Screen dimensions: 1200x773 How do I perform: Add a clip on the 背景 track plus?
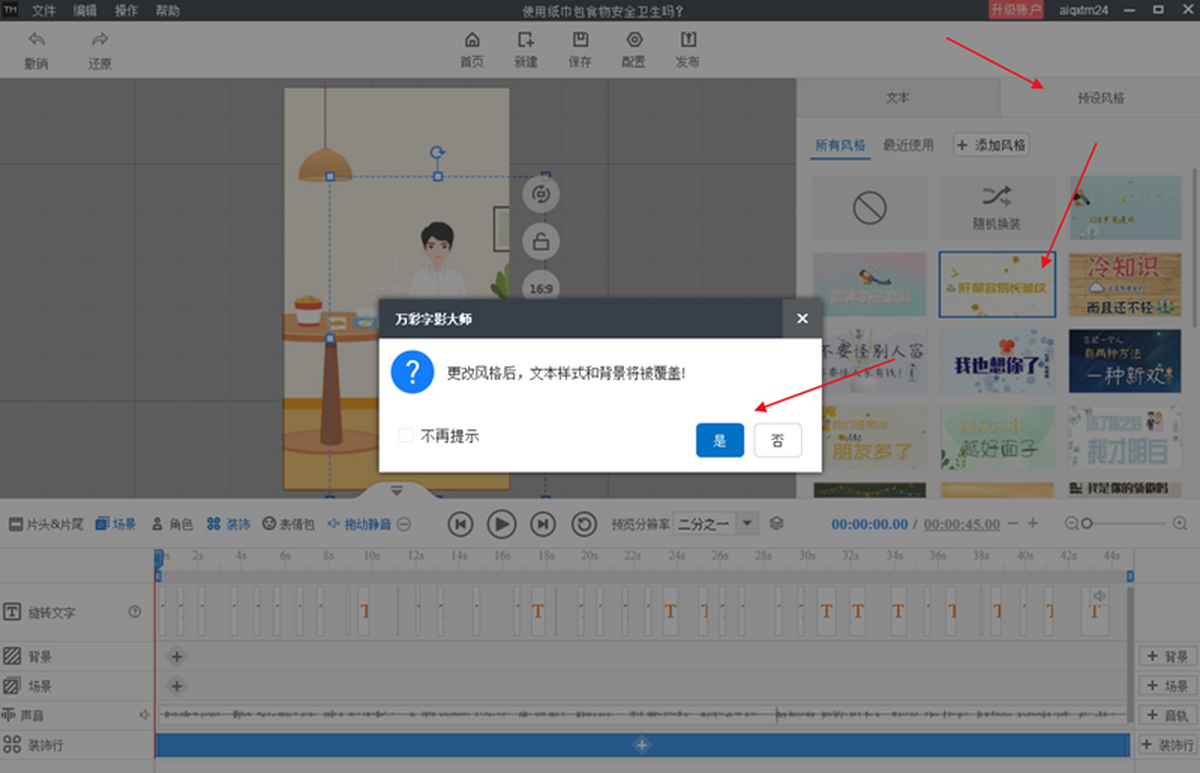(177, 657)
